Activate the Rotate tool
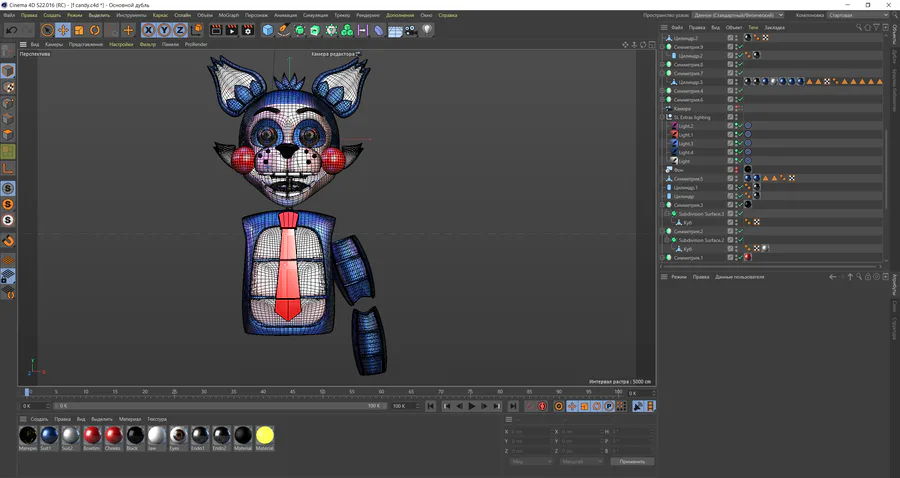The height and width of the screenshot is (478, 900). [95, 30]
